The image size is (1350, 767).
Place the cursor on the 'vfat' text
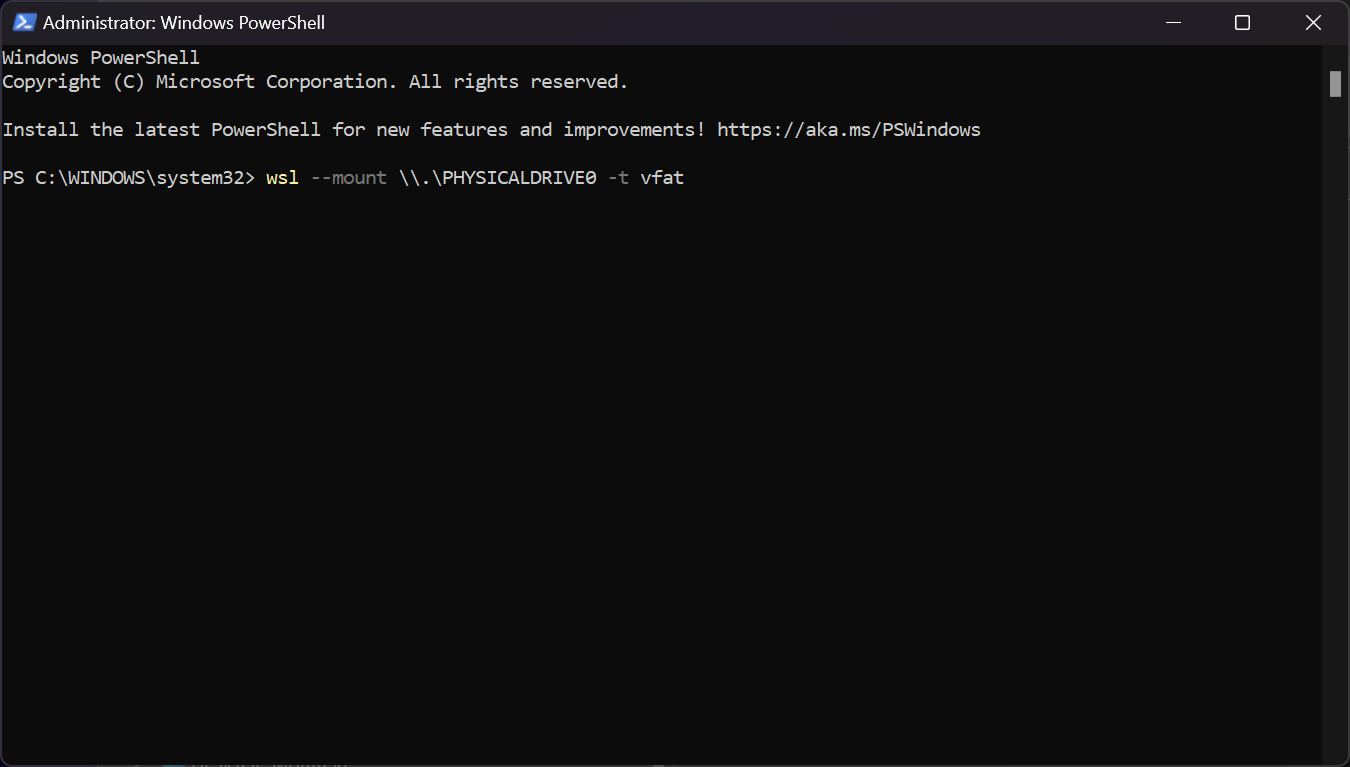click(x=662, y=178)
